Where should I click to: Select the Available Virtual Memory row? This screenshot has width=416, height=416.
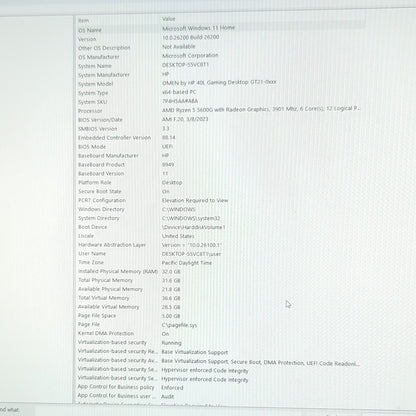(x=220, y=307)
